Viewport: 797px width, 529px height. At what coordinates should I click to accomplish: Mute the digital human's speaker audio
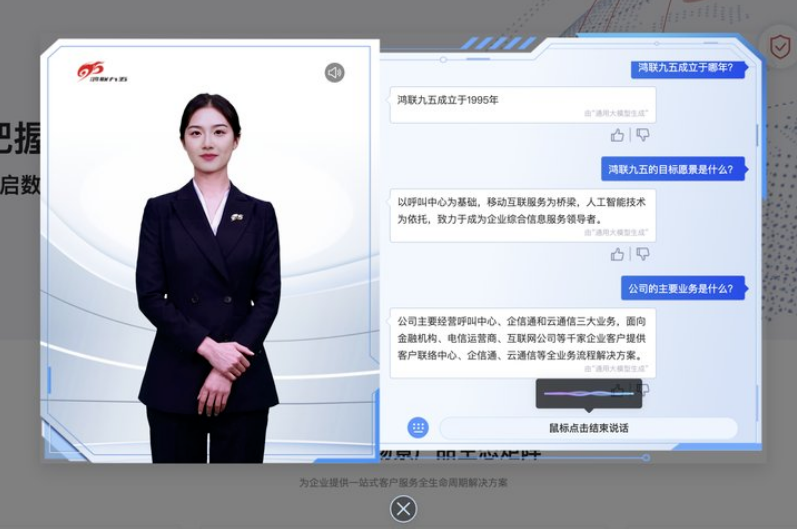(334, 73)
